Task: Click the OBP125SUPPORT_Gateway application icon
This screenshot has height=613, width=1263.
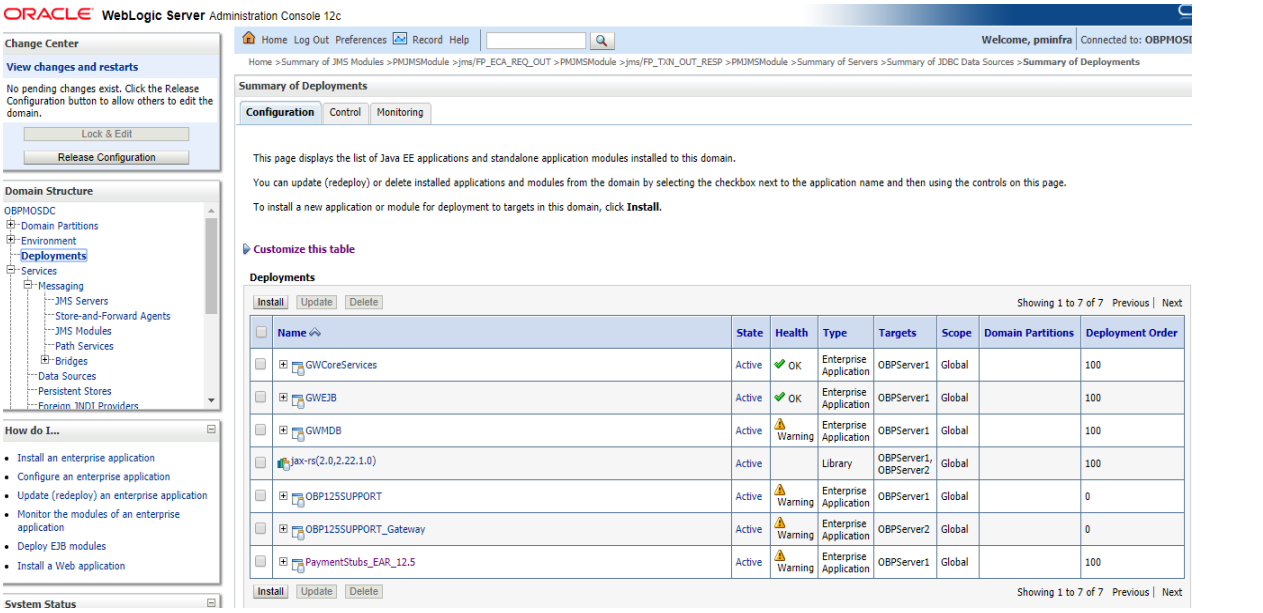Action: [x=298, y=531]
